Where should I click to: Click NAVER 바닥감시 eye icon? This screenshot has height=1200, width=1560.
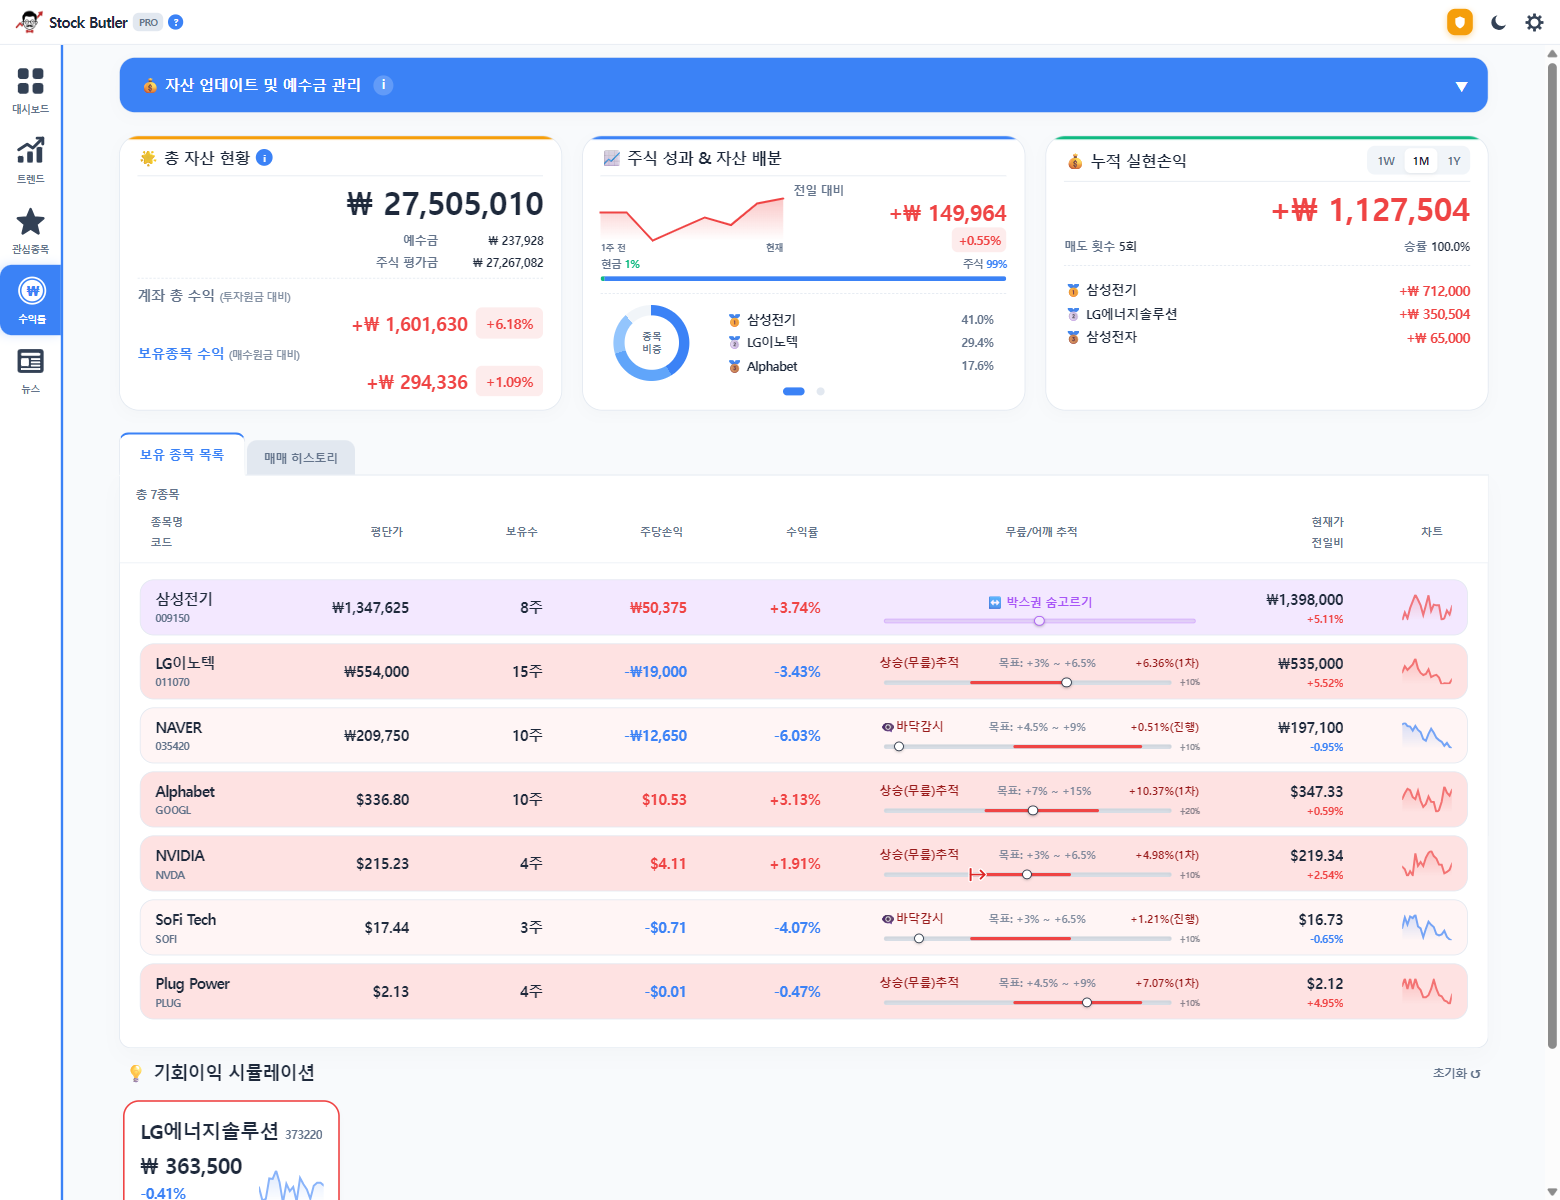click(x=888, y=727)
